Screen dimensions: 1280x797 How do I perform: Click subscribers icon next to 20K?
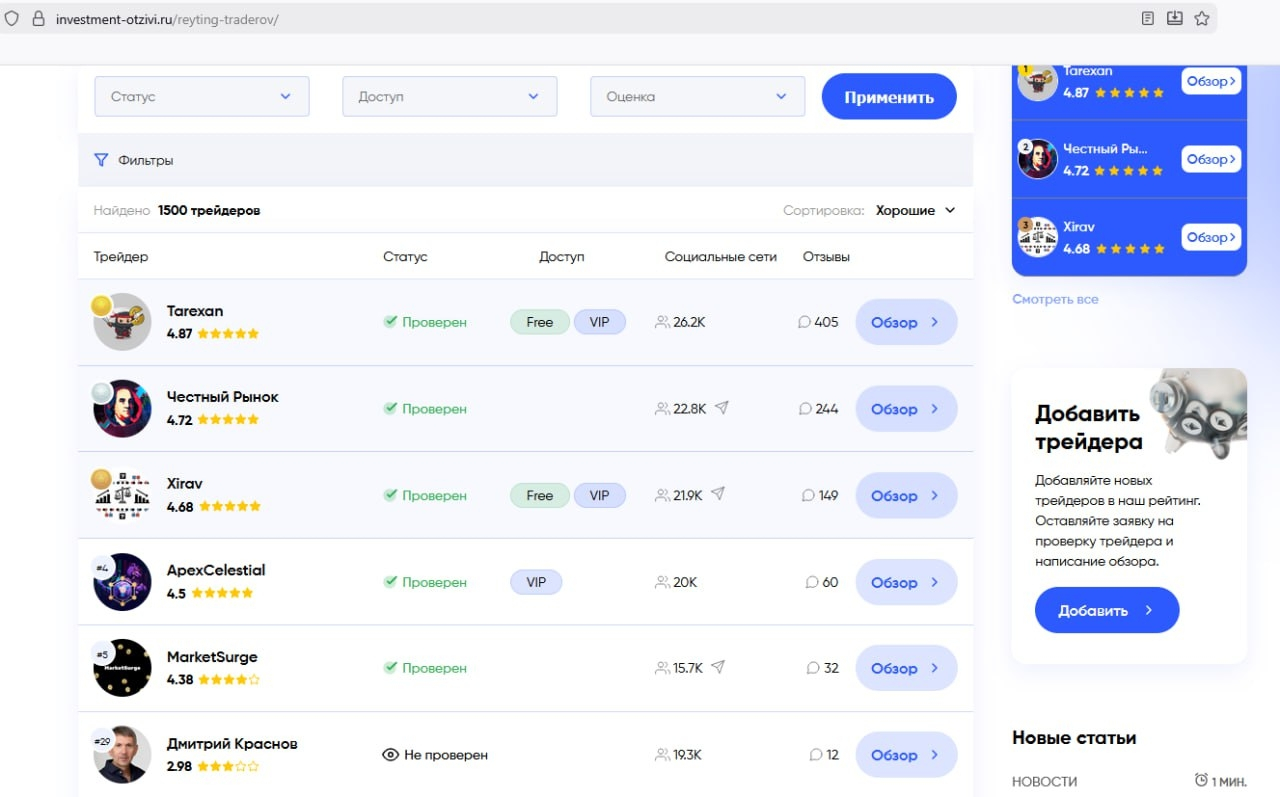[x=662, y=582]
